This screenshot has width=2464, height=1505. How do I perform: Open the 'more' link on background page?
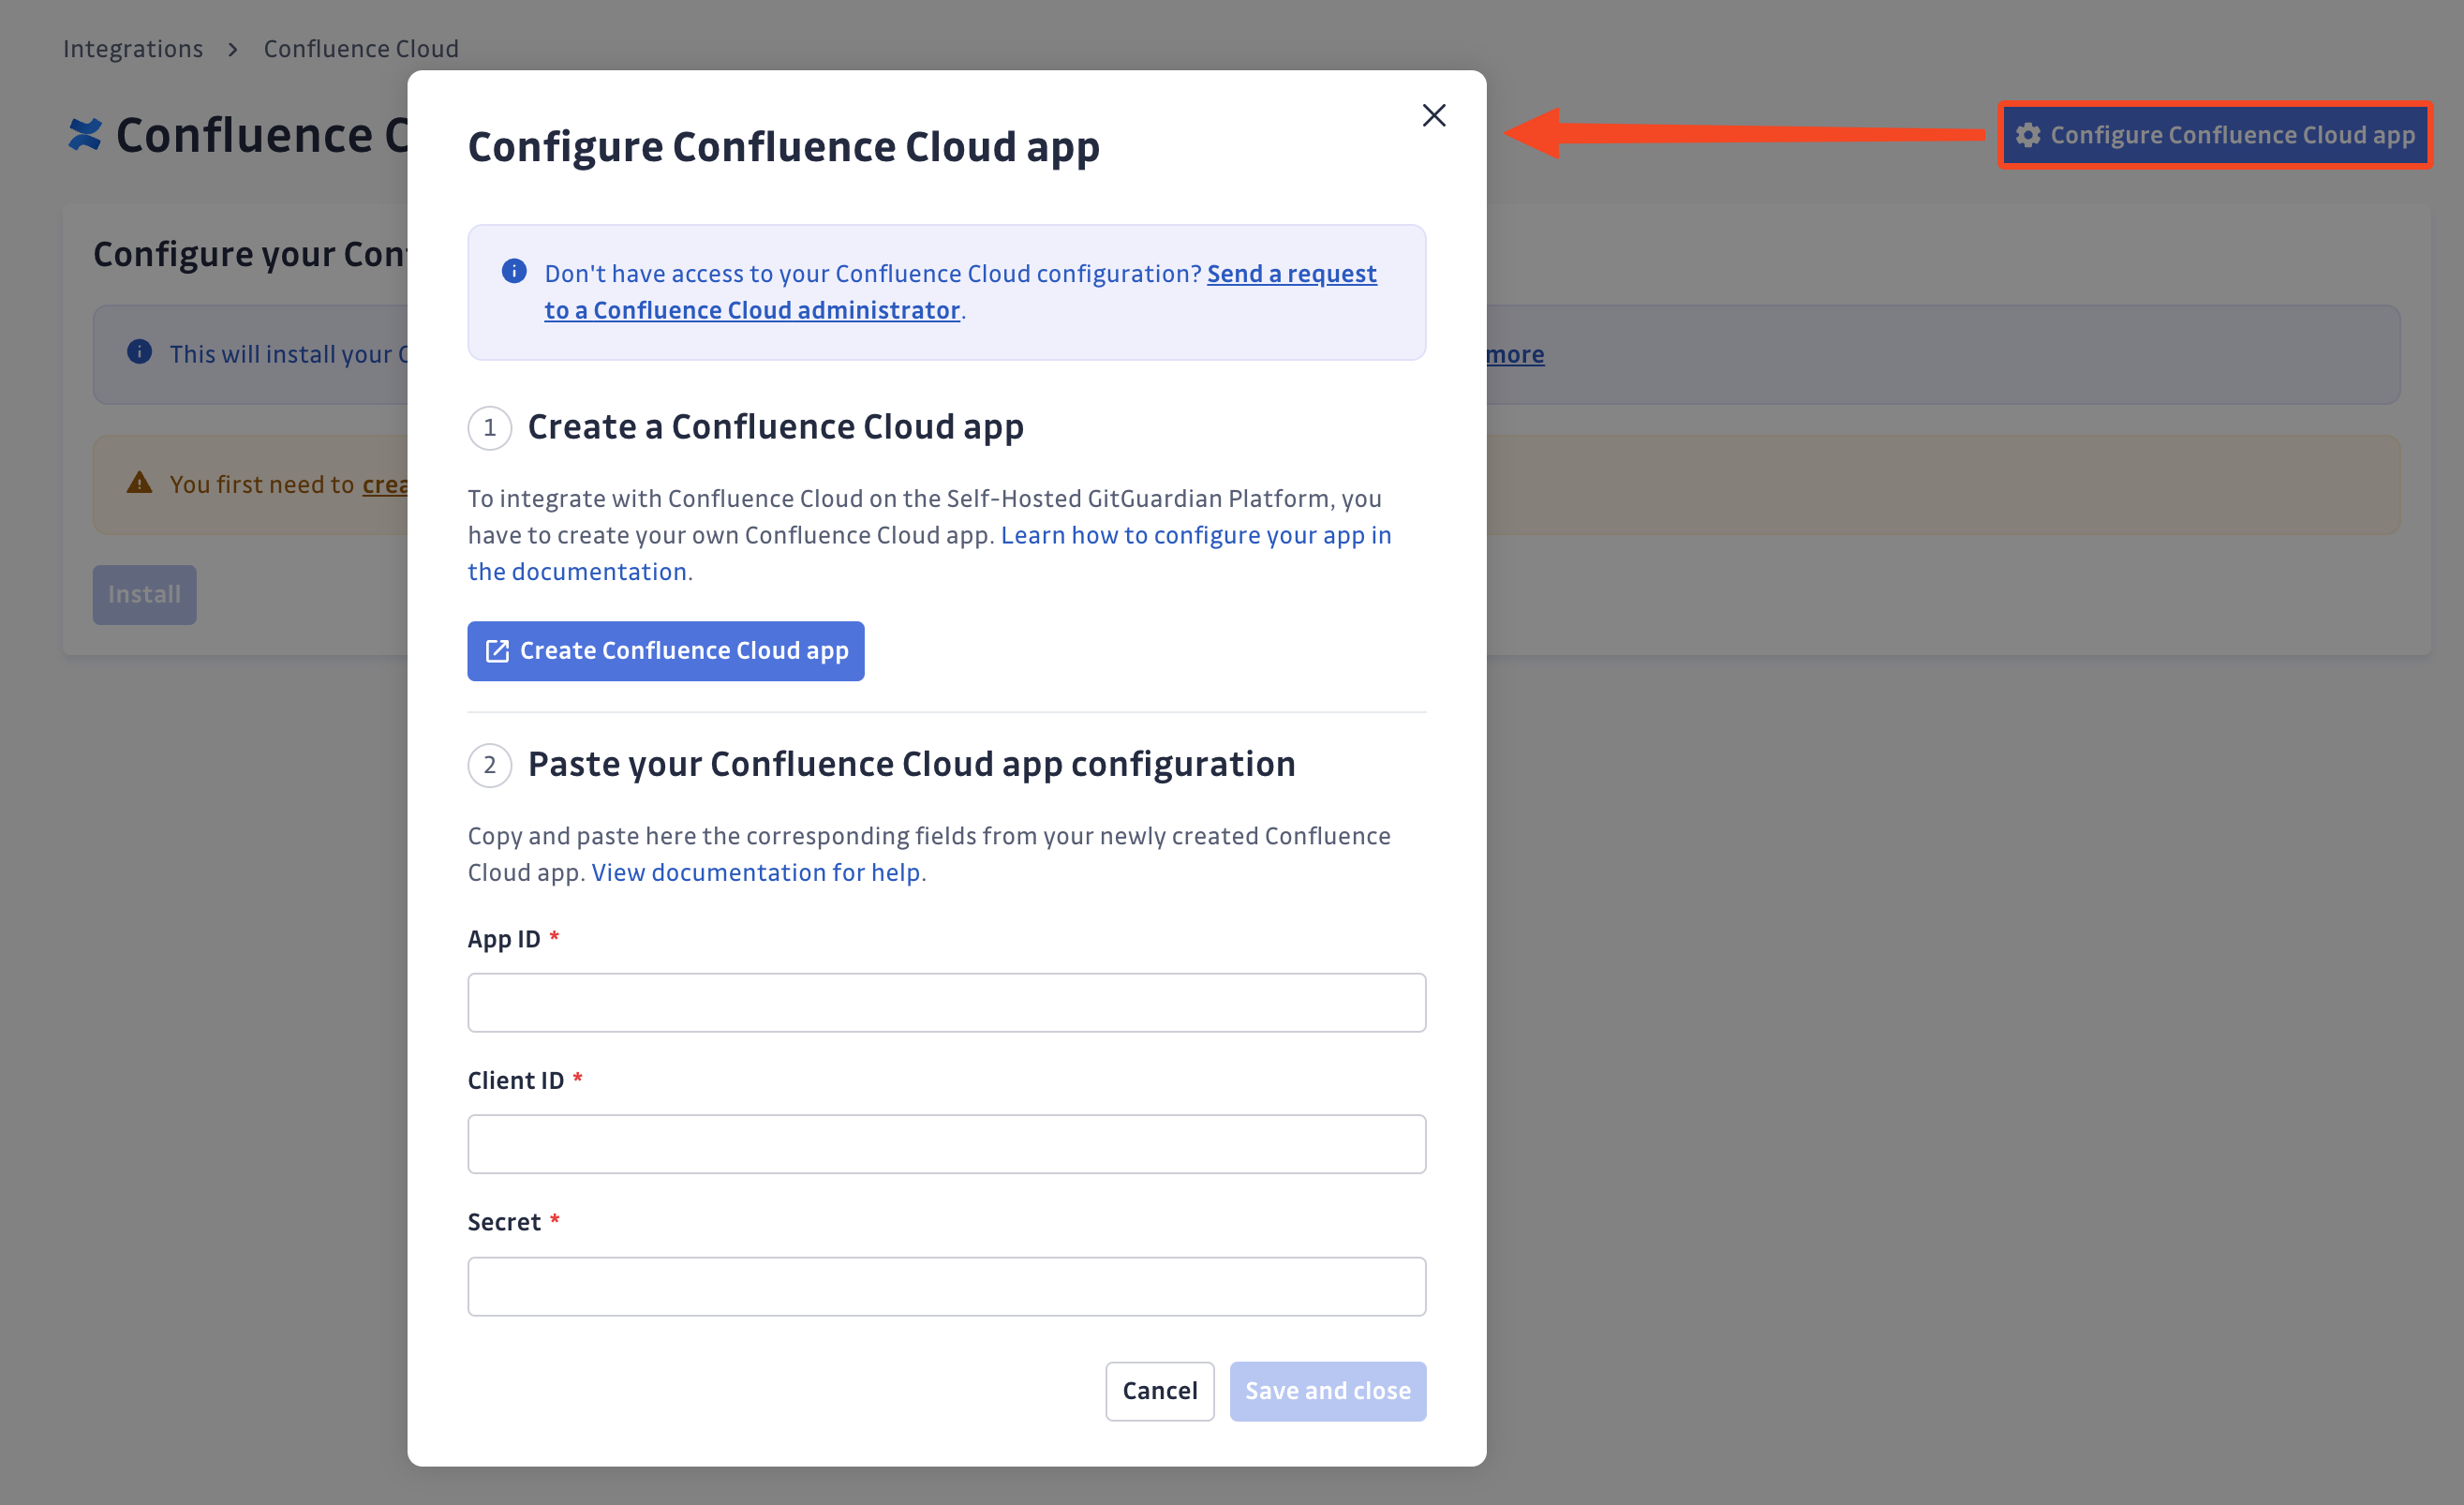(x=1515, y=354)
